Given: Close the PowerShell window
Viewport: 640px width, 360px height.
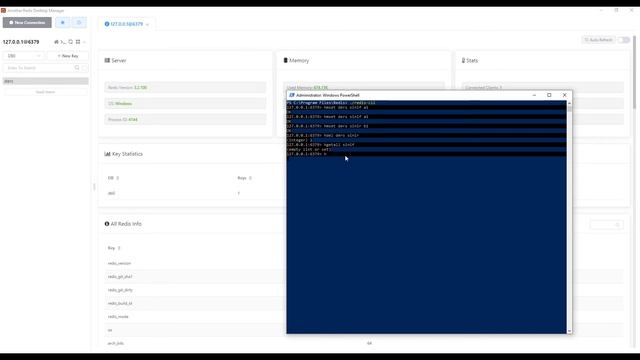Looking at the screenshot, I should click(x=565, y=95).
